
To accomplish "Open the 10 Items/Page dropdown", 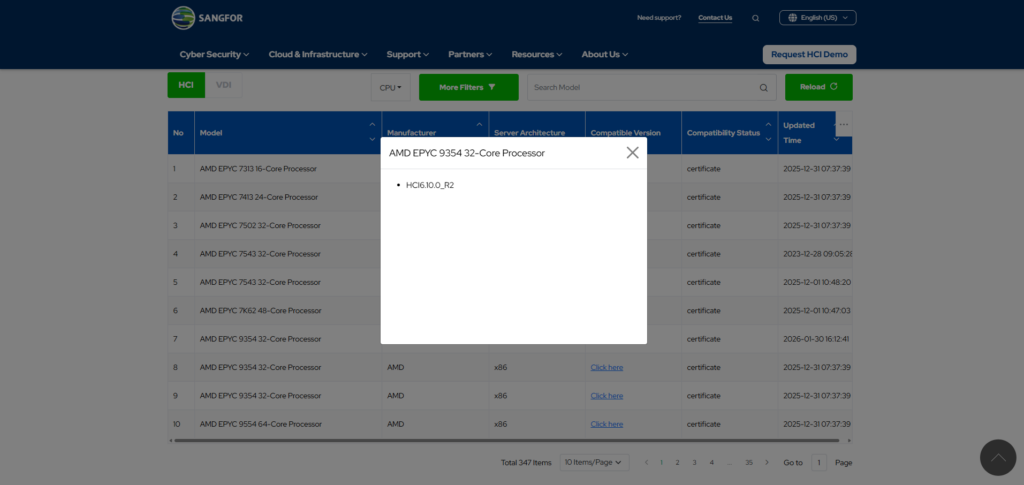I will (594, 462).
